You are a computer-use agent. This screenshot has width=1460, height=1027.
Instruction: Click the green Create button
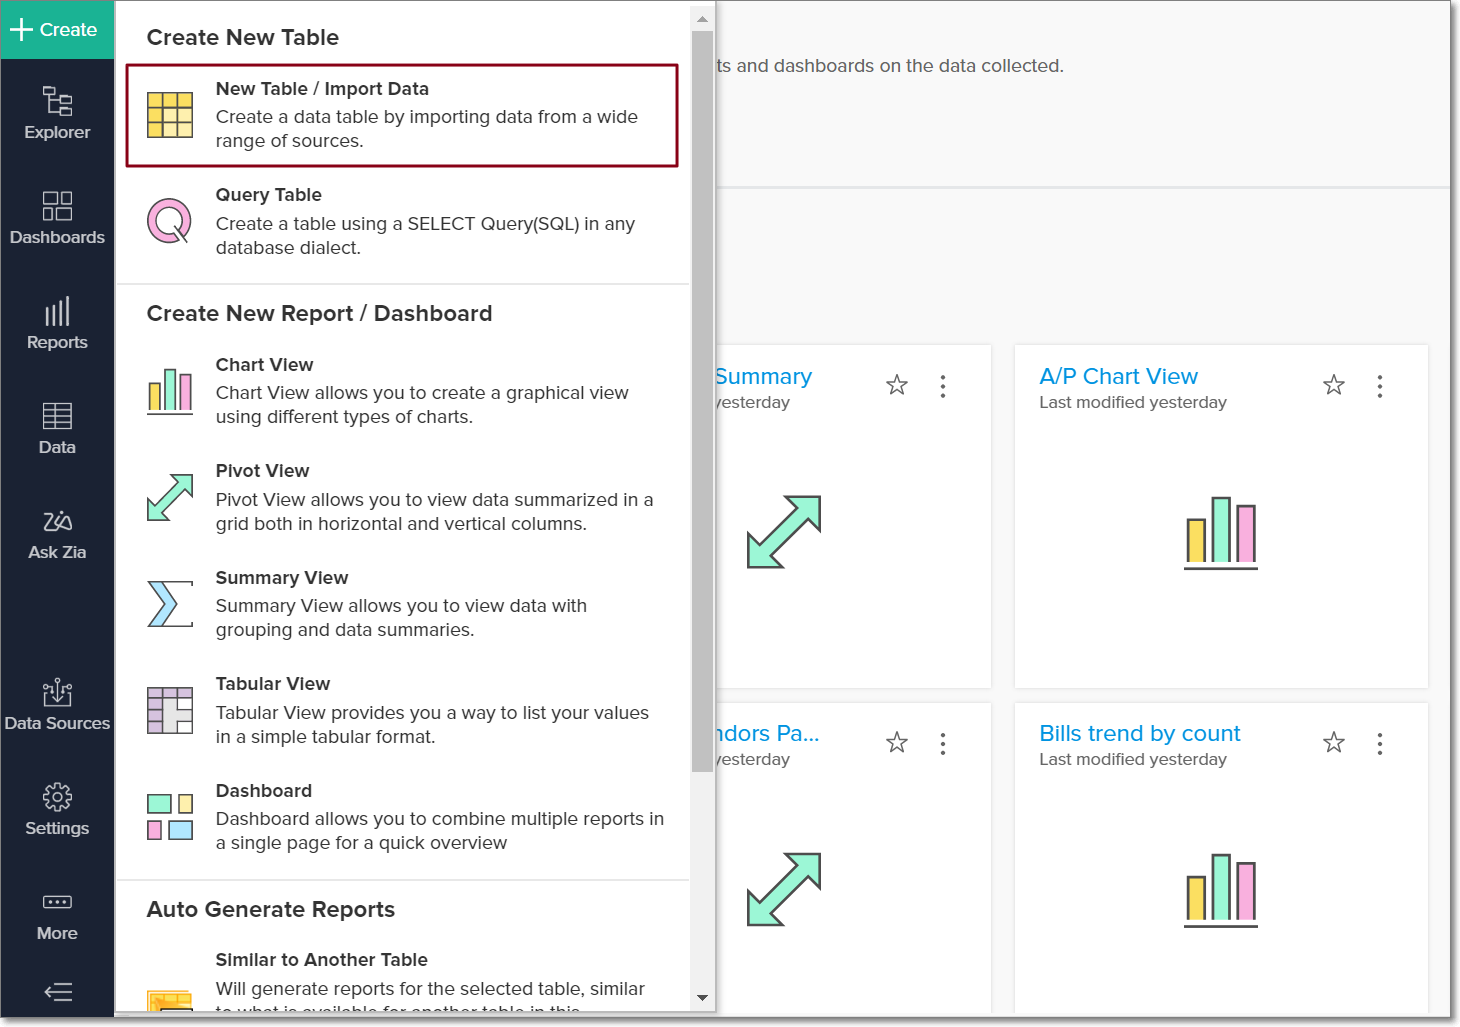pyautogui.click(x=57, y=30)
